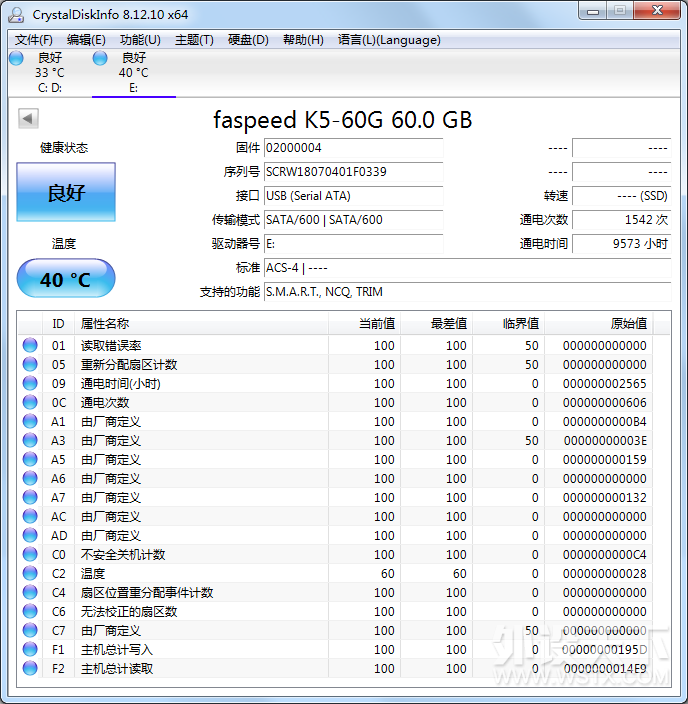Click raw value 000000000606 in row 0C
The width and height of the screenshot is (688, 704).
coord(604,402)
